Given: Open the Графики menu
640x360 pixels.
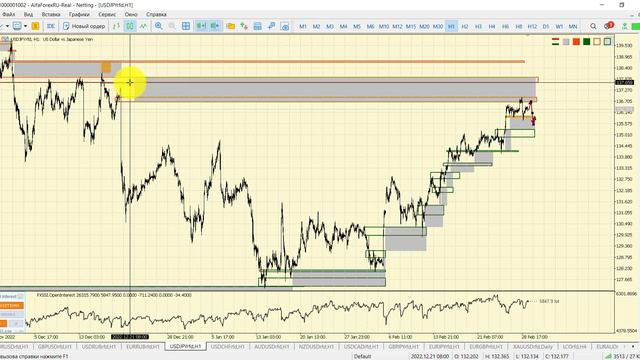Looking at the screenshot, I should 79,14.
